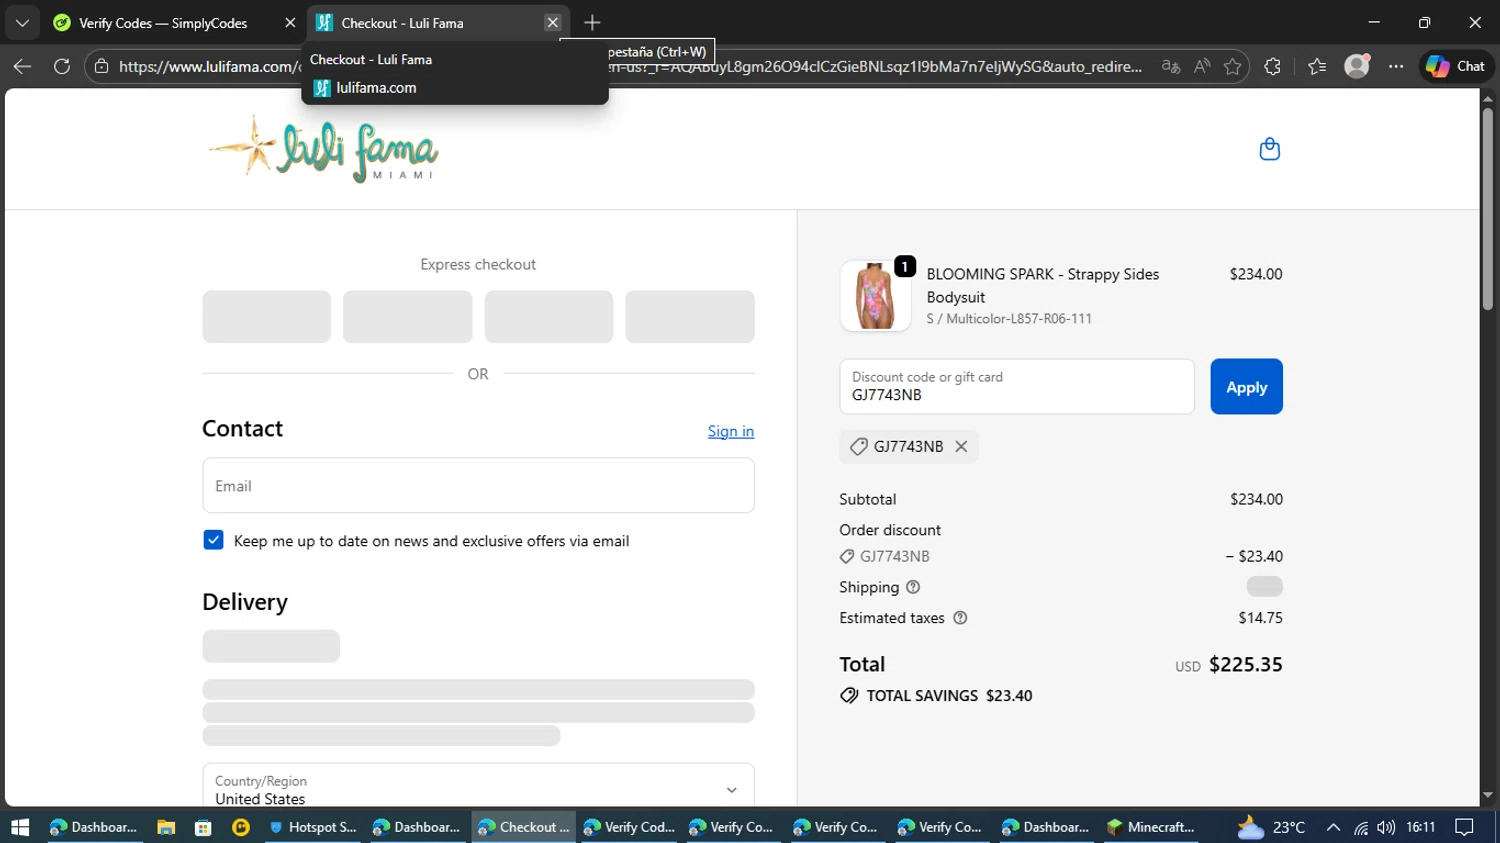1500x843 pixels.
Task: Click the translate page icon
Action: click(x=1171, y=66)
